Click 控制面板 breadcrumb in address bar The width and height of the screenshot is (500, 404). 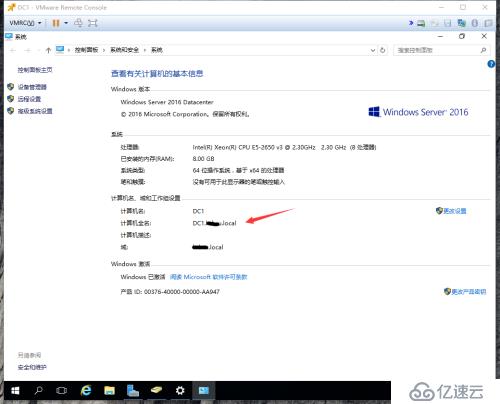pos(86,50)
